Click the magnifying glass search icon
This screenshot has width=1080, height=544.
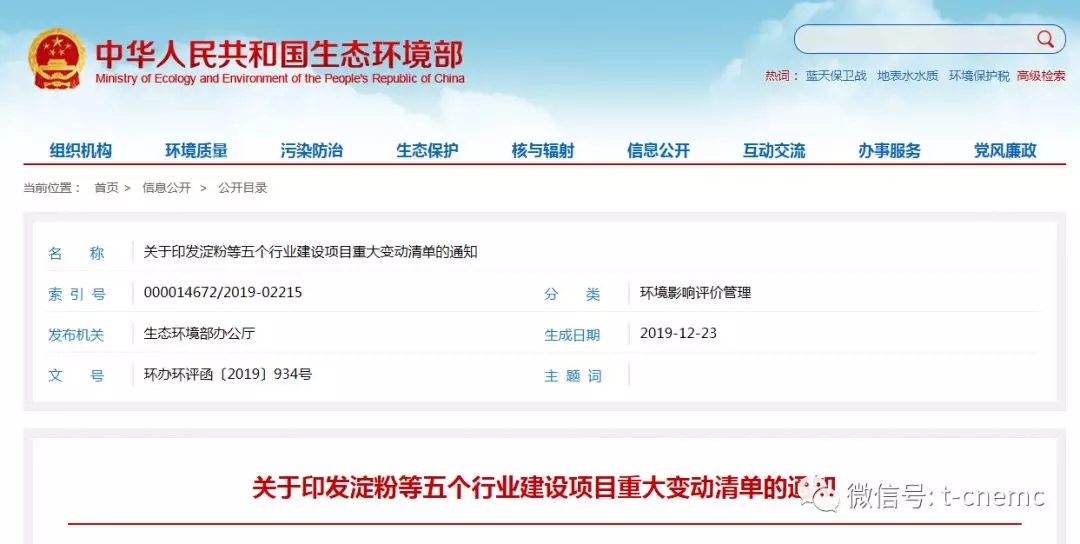(x=1045, y=39)
